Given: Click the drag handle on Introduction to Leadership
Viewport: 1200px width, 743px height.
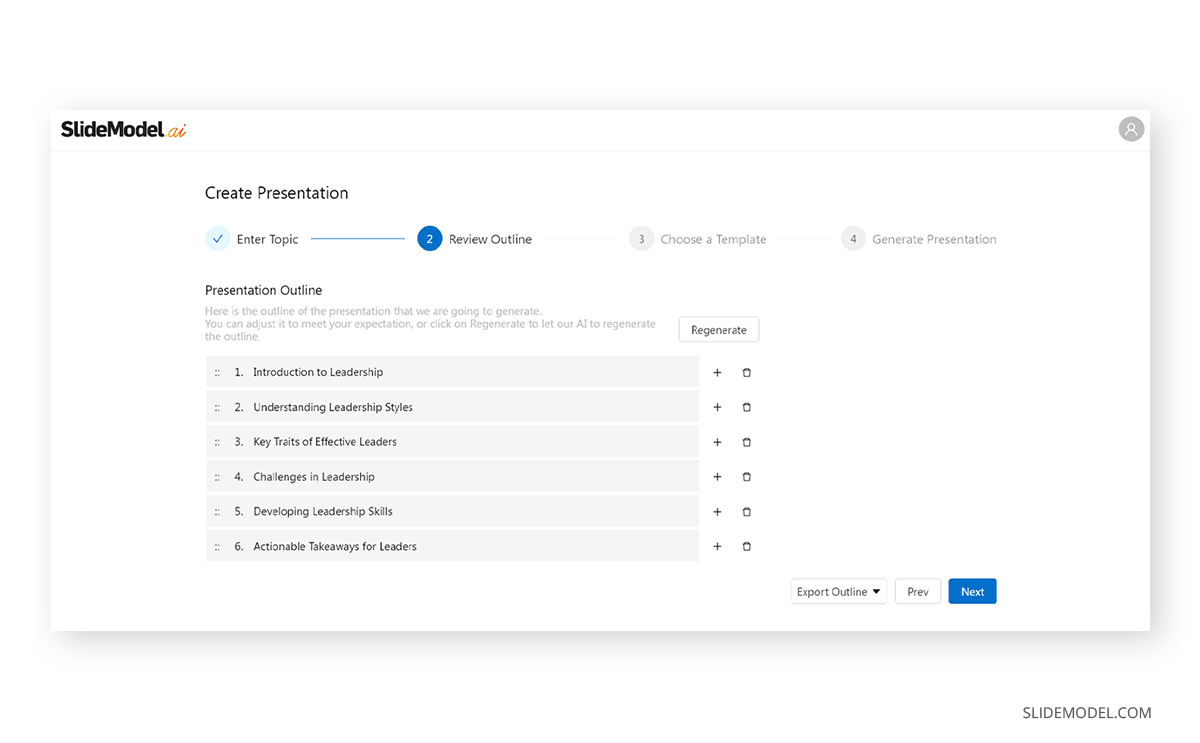Looking at the screenshot, I should click(x=218, y=371).
